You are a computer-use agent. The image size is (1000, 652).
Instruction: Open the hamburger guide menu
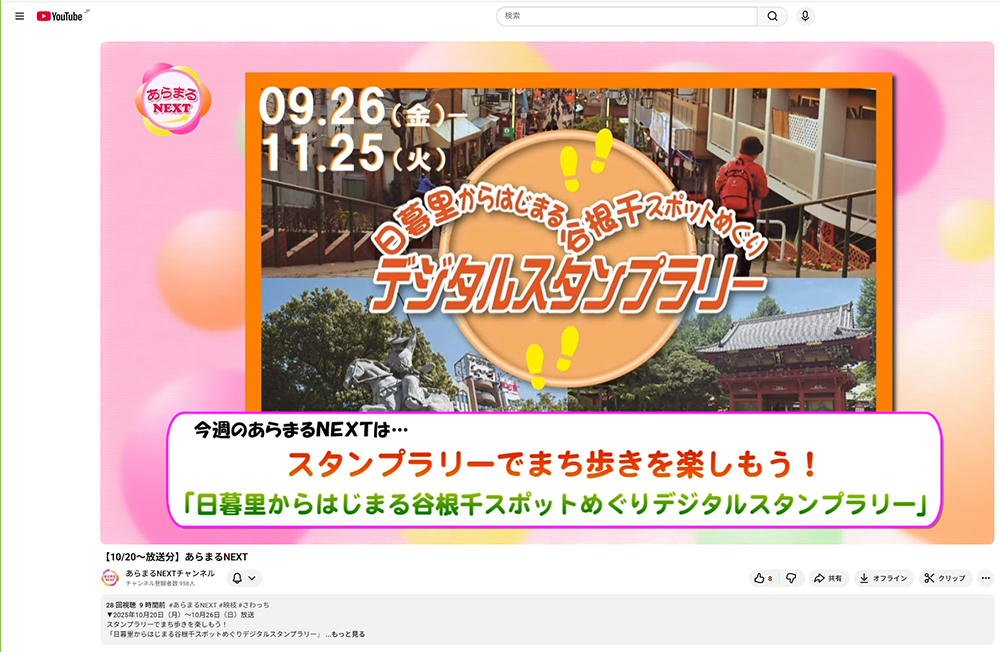(19, 16)
